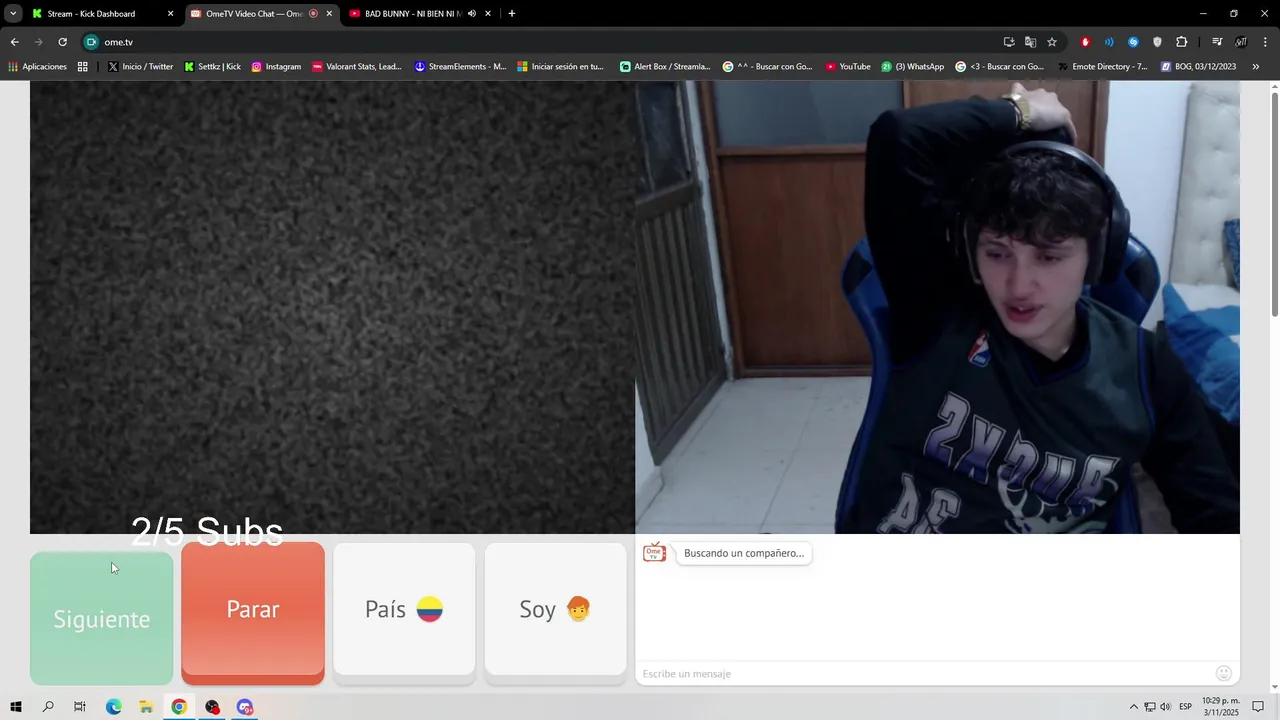Expand the hidden bookmarks overflow chevron
This screenshot has height=720, width=1280.
(x=1256, y=67)
